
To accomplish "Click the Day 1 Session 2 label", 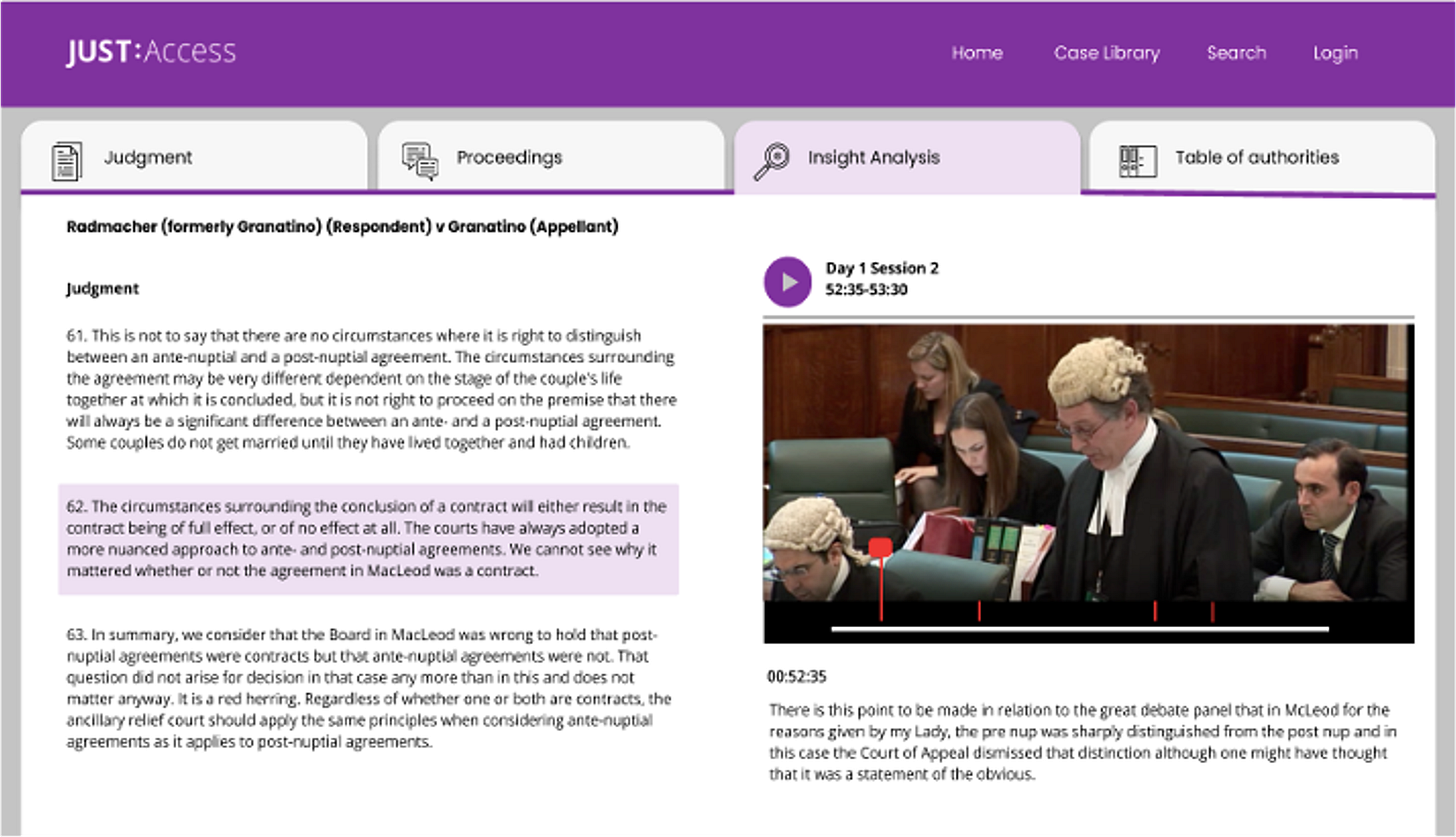I will pos(882,268).
